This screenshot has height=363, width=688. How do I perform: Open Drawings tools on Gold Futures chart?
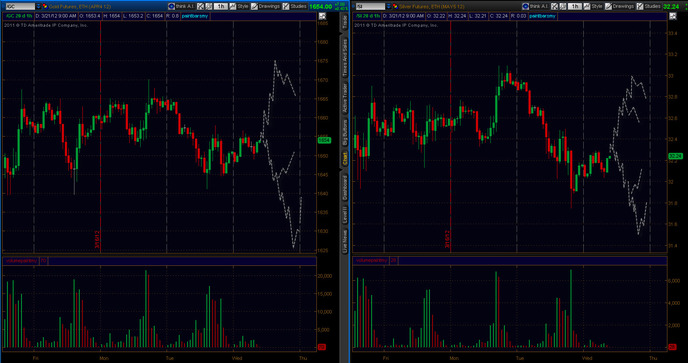point(265,6)
